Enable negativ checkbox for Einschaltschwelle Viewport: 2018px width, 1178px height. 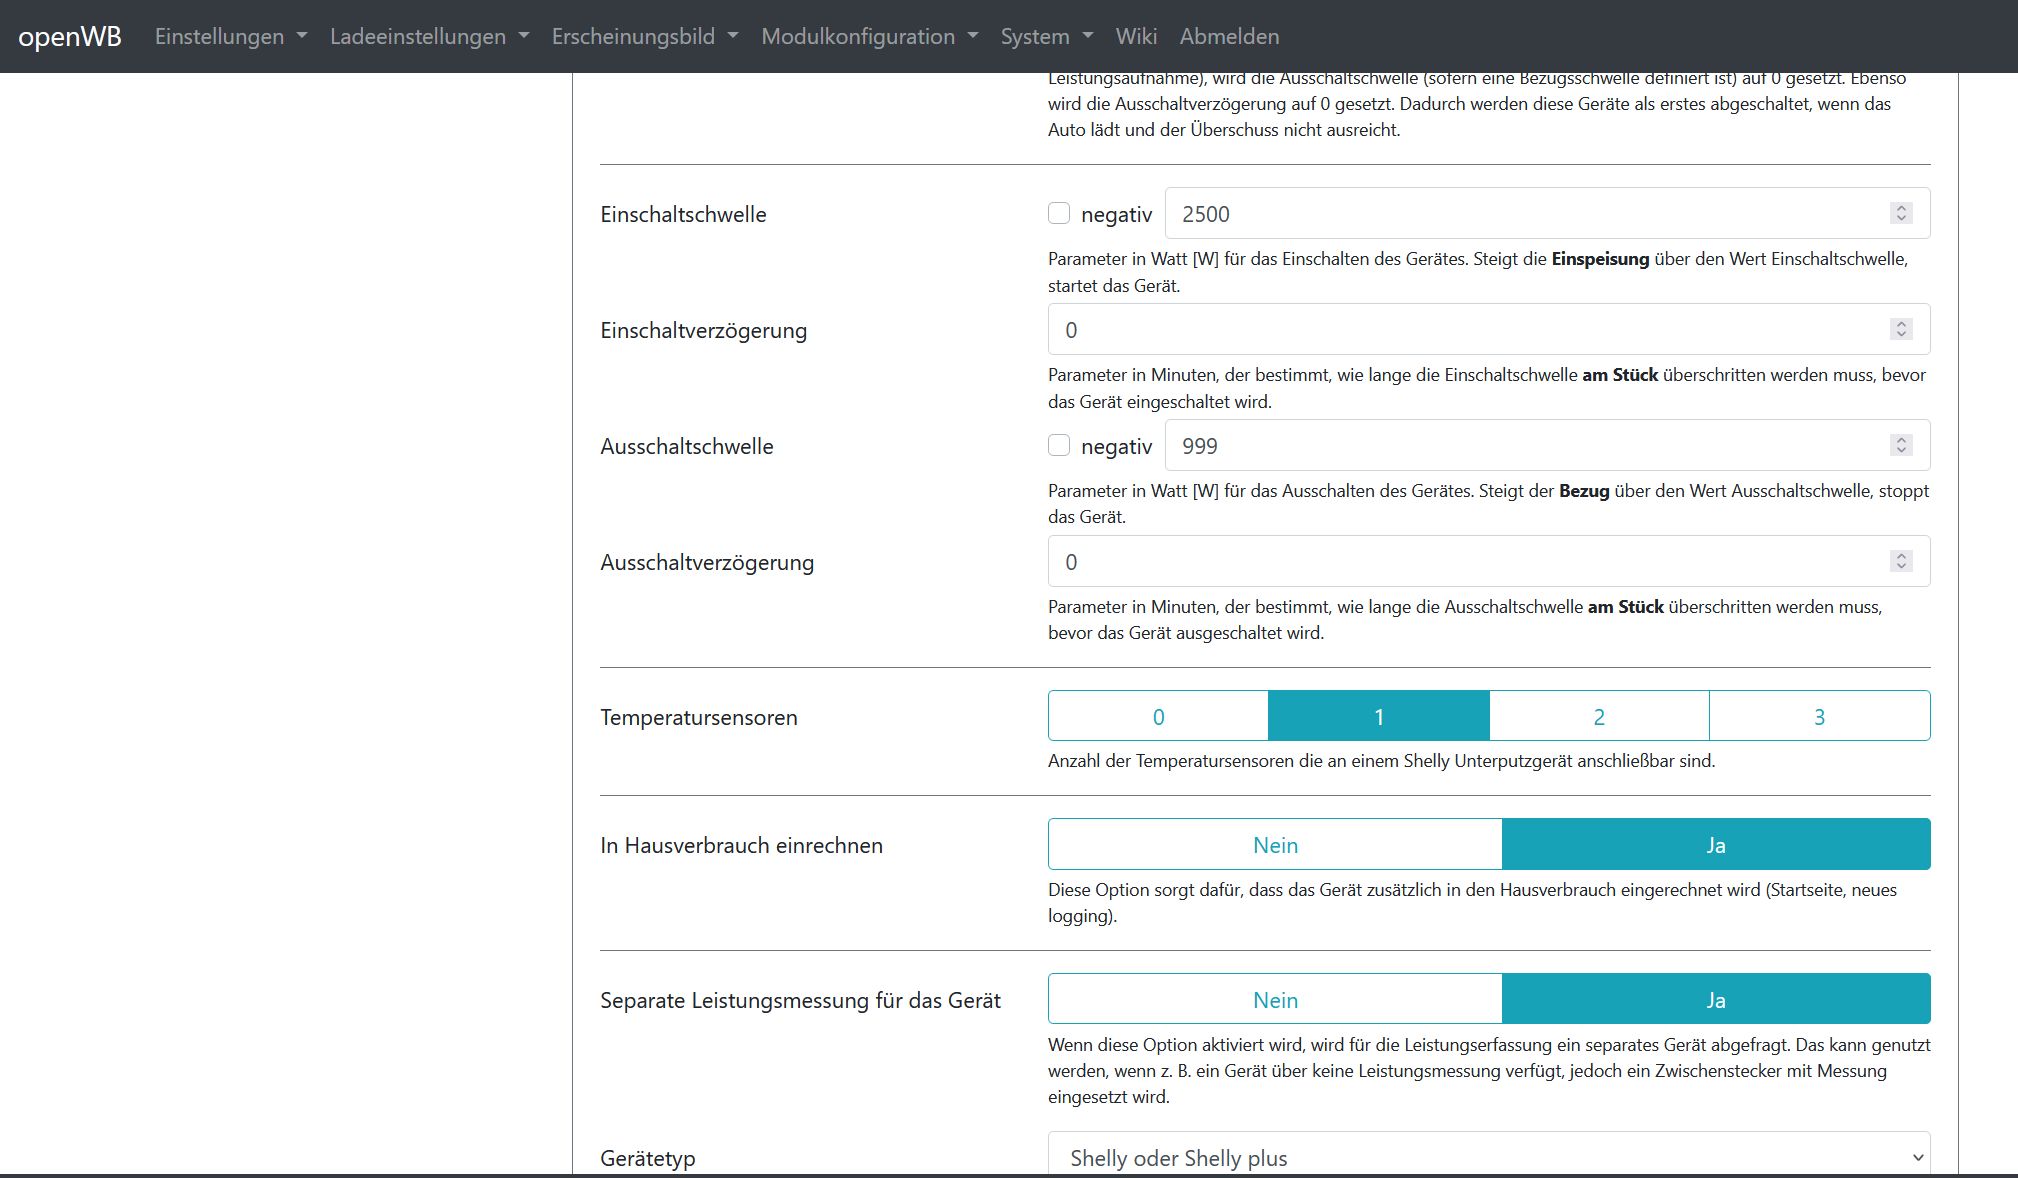click(x=1059, y=213)
